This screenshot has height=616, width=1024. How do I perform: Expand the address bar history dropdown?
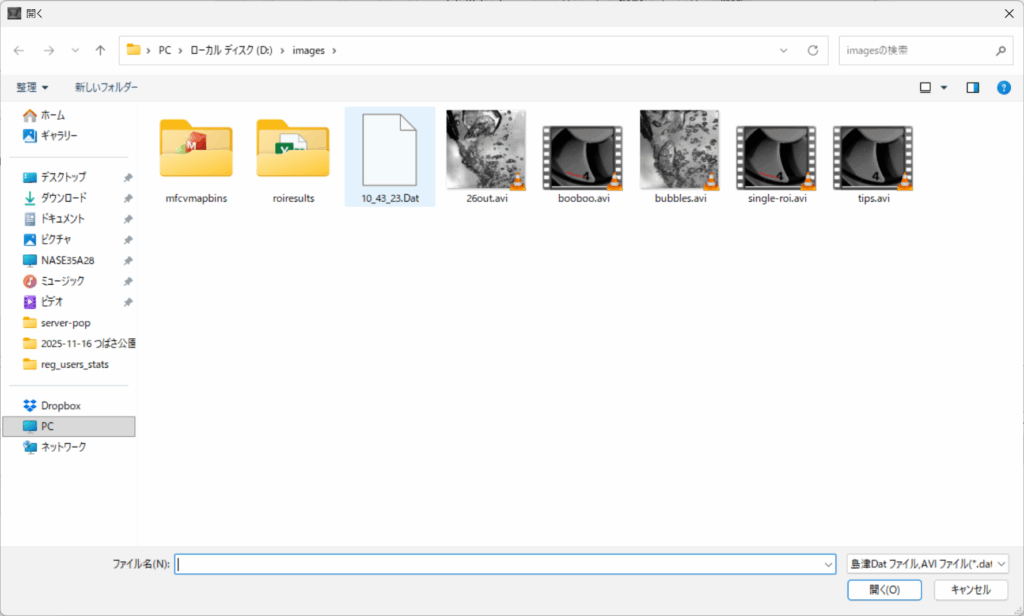pos(784,50)
